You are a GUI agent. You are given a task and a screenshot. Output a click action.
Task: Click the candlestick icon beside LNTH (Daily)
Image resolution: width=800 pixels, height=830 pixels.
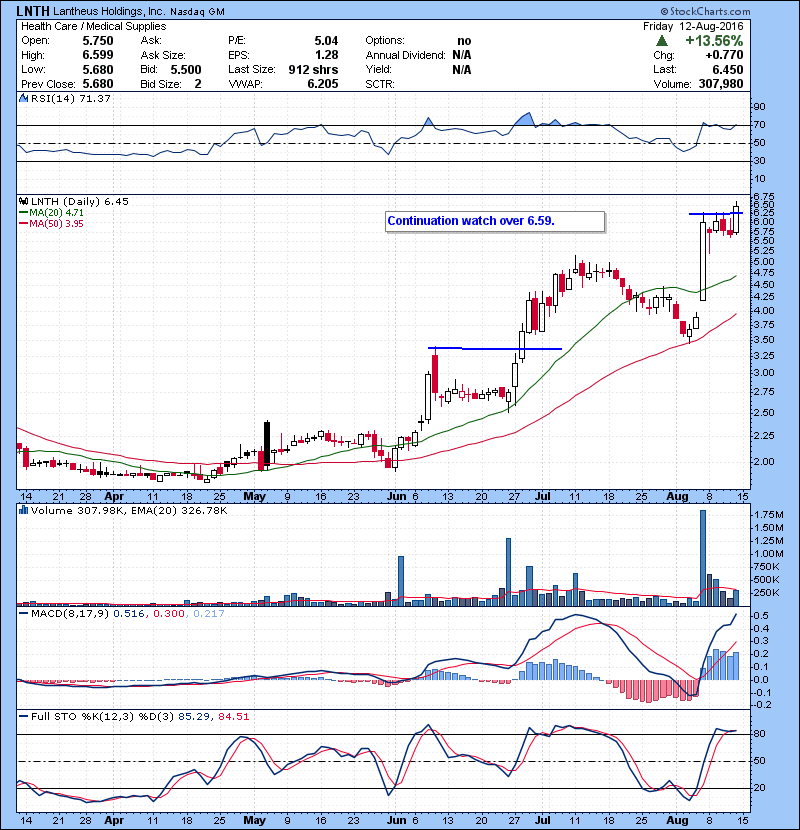pyautogui.click(x=23, y=201)
